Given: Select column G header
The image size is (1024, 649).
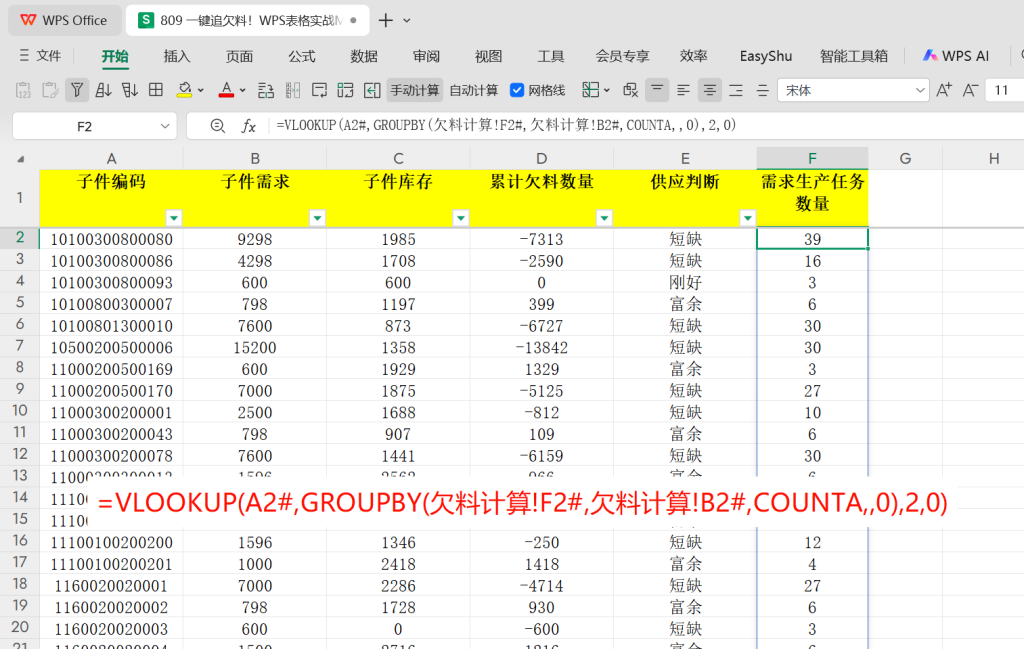Looking at the screenshot, I should pyautogui.click(x=905, y=158).
